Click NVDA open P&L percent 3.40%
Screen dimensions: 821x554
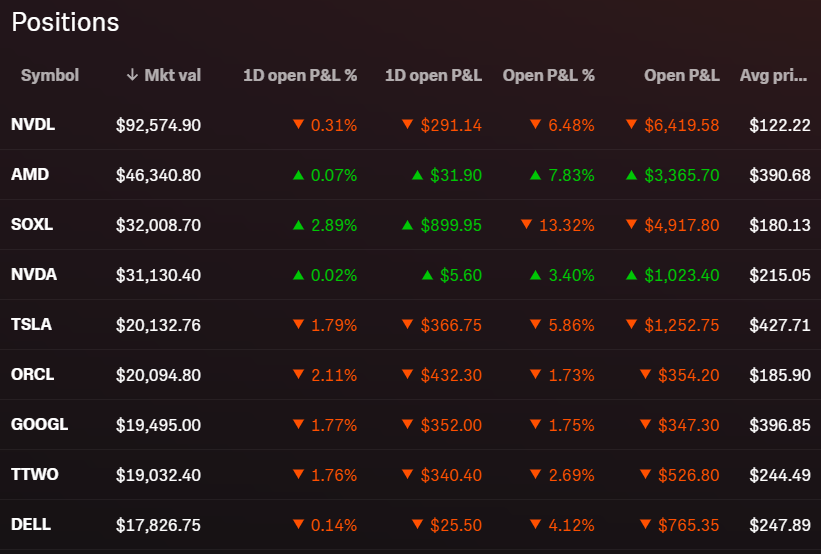(571, 275)
